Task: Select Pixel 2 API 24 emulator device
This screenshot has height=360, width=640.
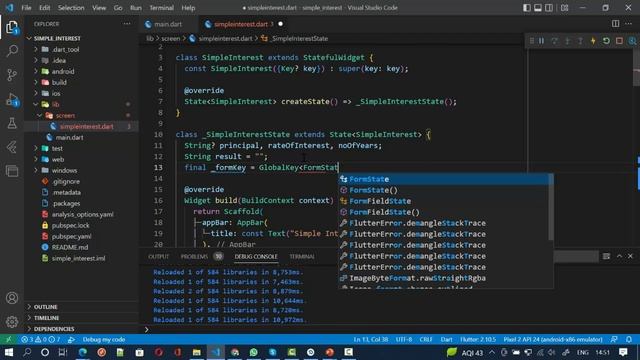Action: coord(553,340)
